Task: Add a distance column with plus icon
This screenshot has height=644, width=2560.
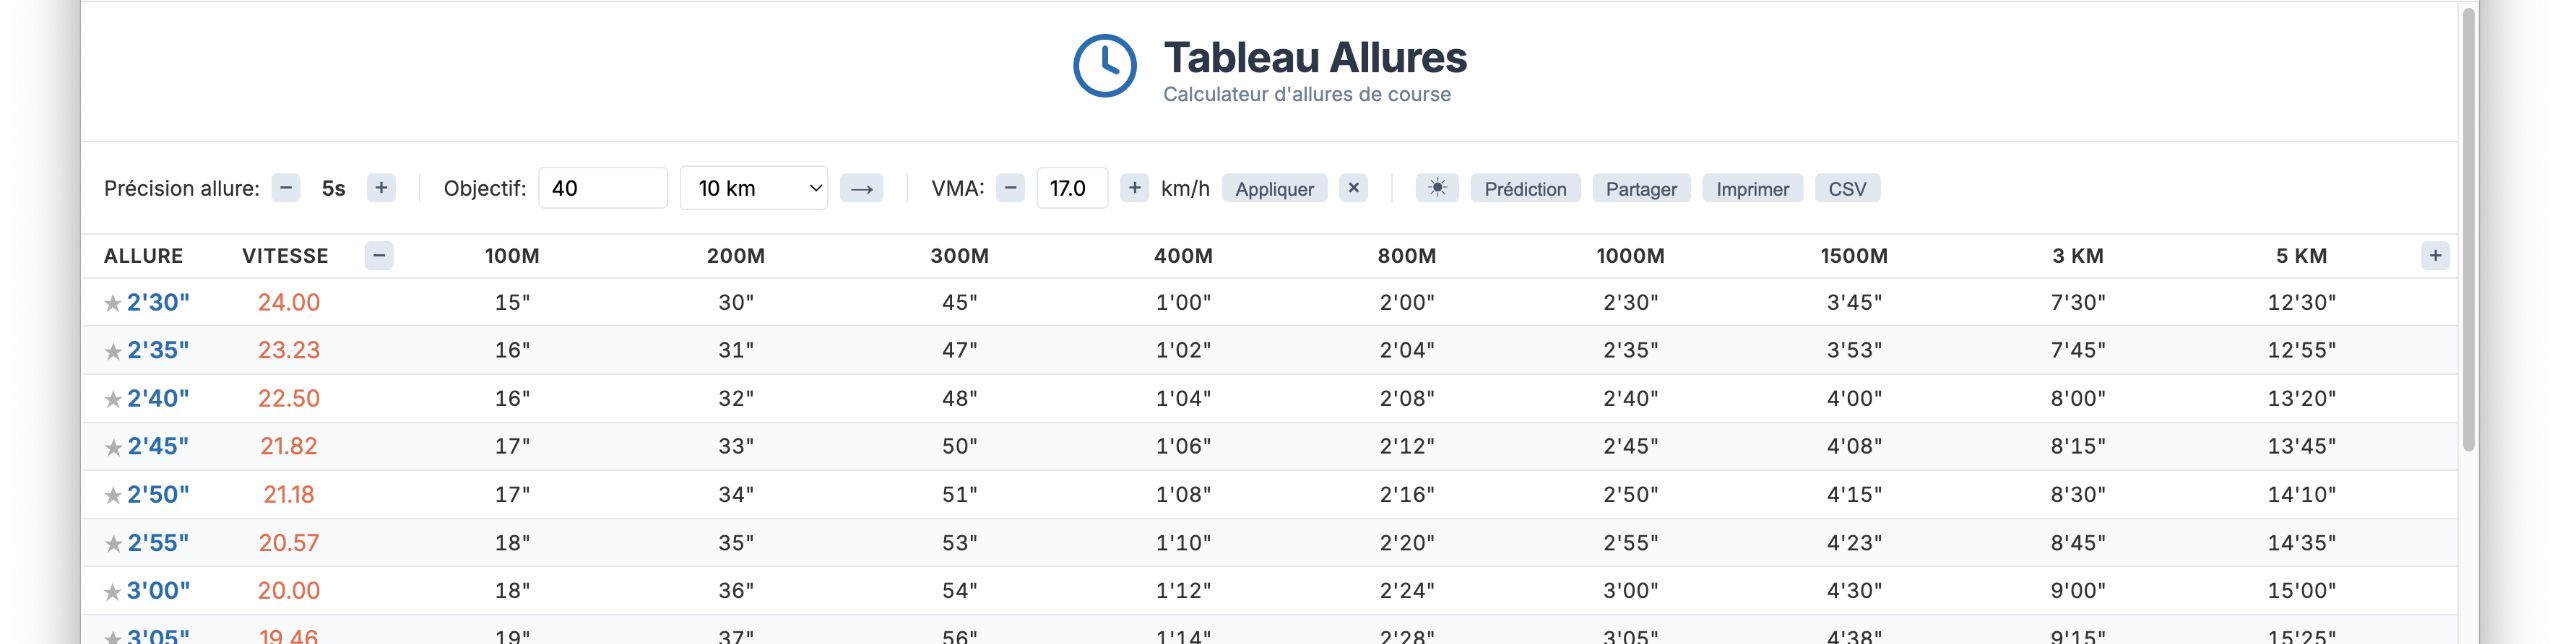Action: 2435,256
